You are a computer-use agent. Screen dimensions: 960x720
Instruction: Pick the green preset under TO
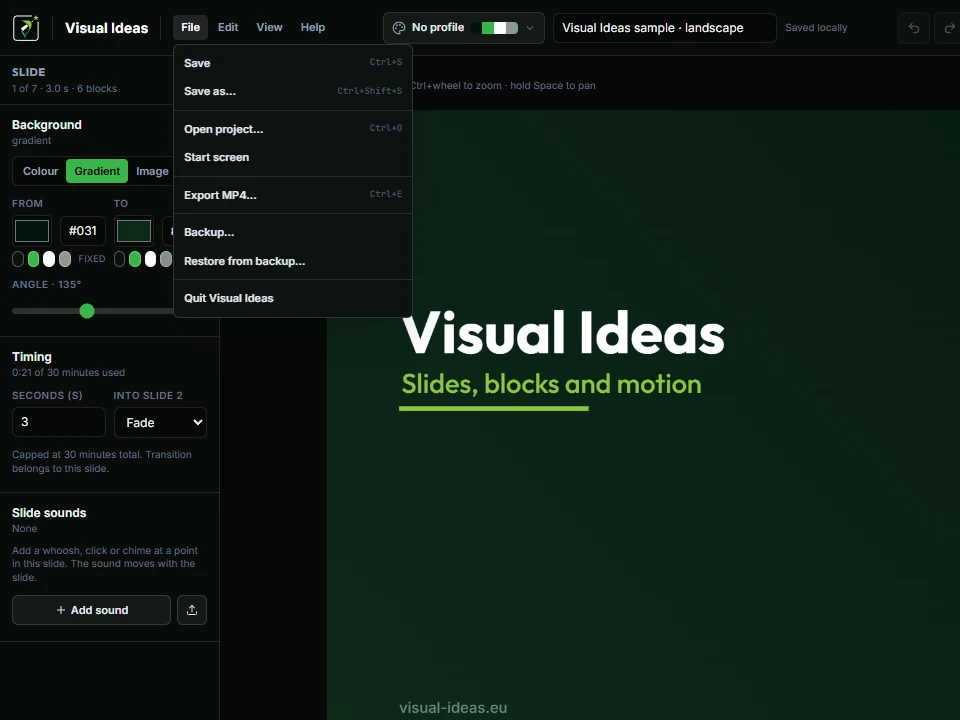135,259
